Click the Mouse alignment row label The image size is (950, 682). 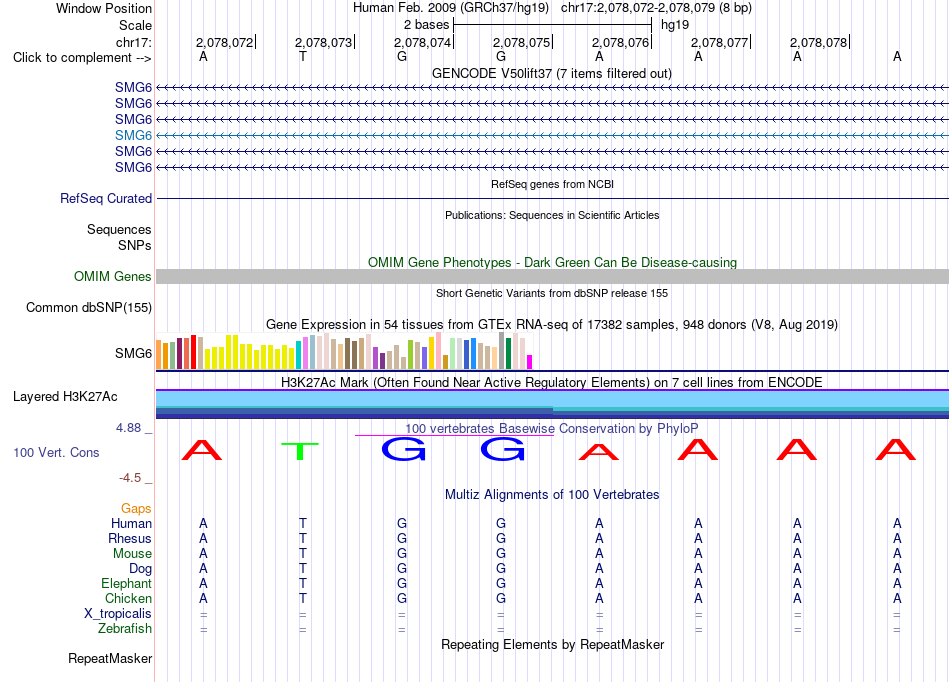coord(132,554)
